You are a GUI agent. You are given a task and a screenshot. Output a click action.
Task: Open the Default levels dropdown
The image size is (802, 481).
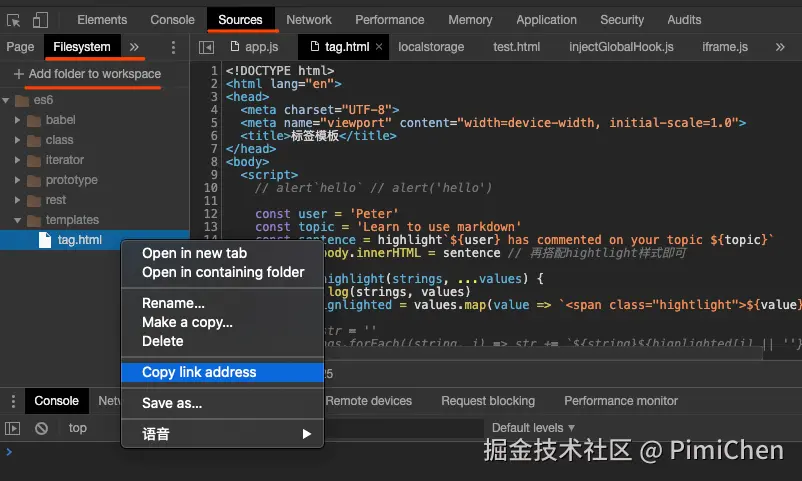tap(533, 428)
